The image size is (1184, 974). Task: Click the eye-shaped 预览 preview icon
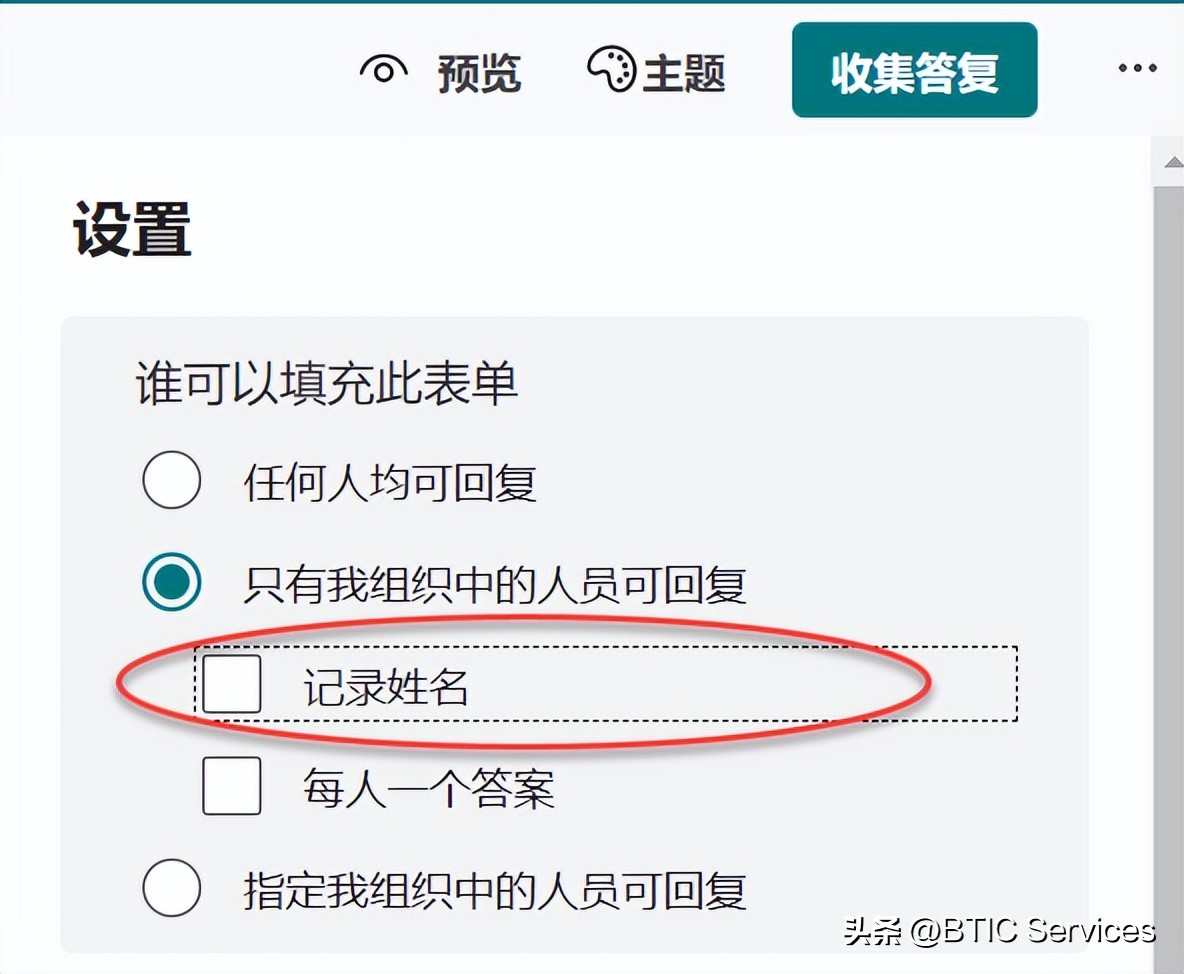tap(383, 70)
